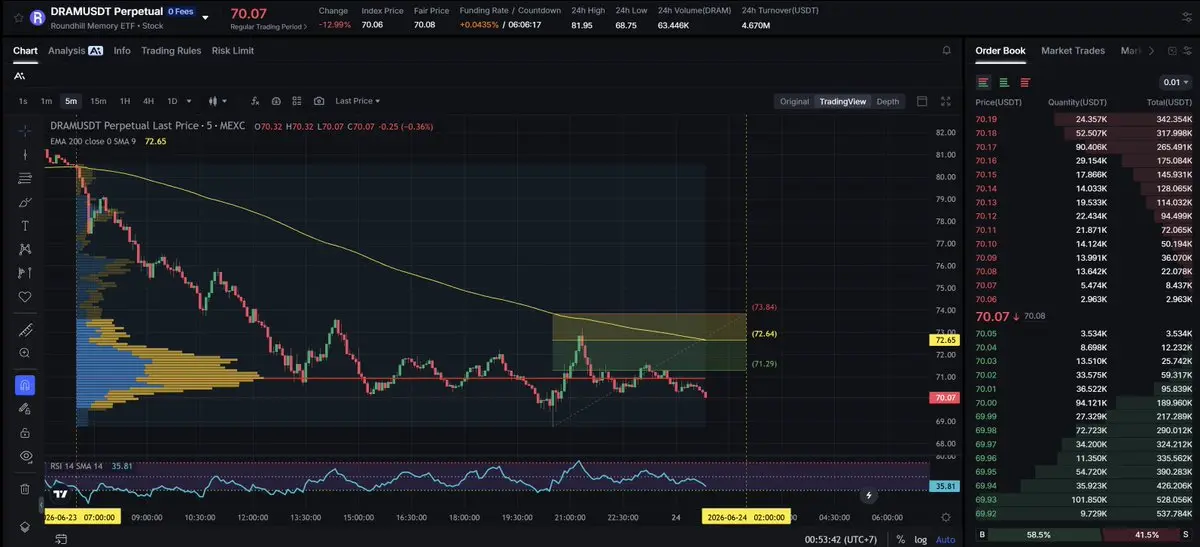Hide all drawings with the eye icon
Screen dimensions: 1200x547
[25, 455]
